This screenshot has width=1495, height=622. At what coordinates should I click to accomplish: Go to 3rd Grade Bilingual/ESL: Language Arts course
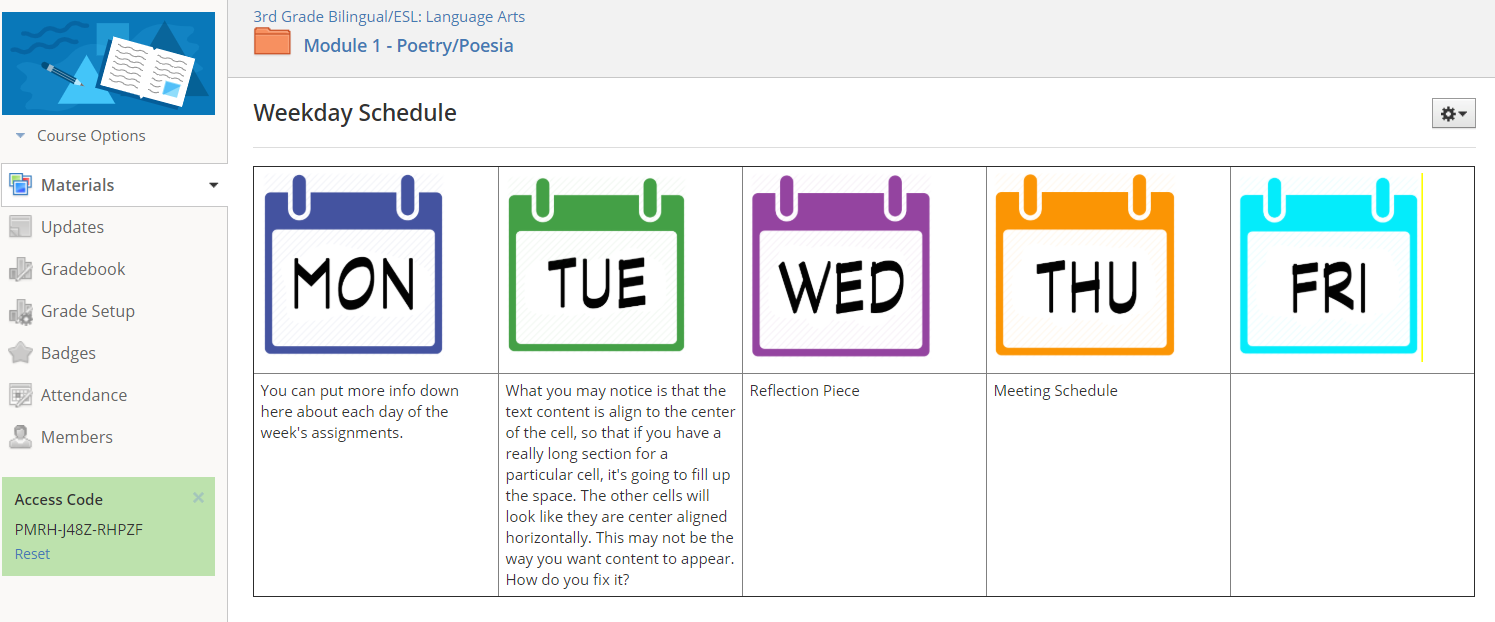(389, 16)
